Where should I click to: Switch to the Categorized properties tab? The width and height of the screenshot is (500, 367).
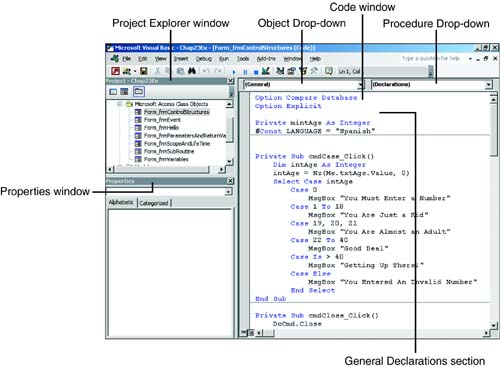[x=154, y=203]
